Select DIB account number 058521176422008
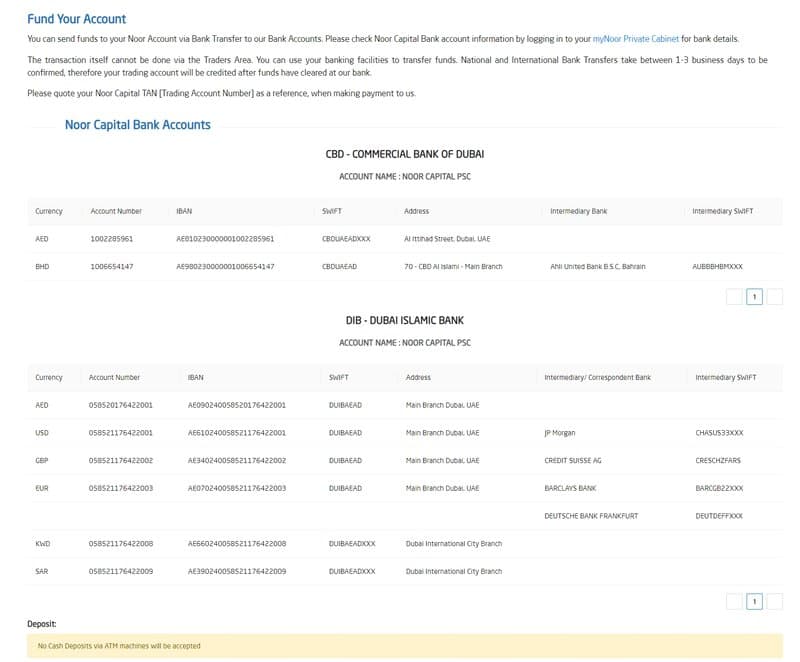Screen dimensions: 800x662 pos(120,544)
